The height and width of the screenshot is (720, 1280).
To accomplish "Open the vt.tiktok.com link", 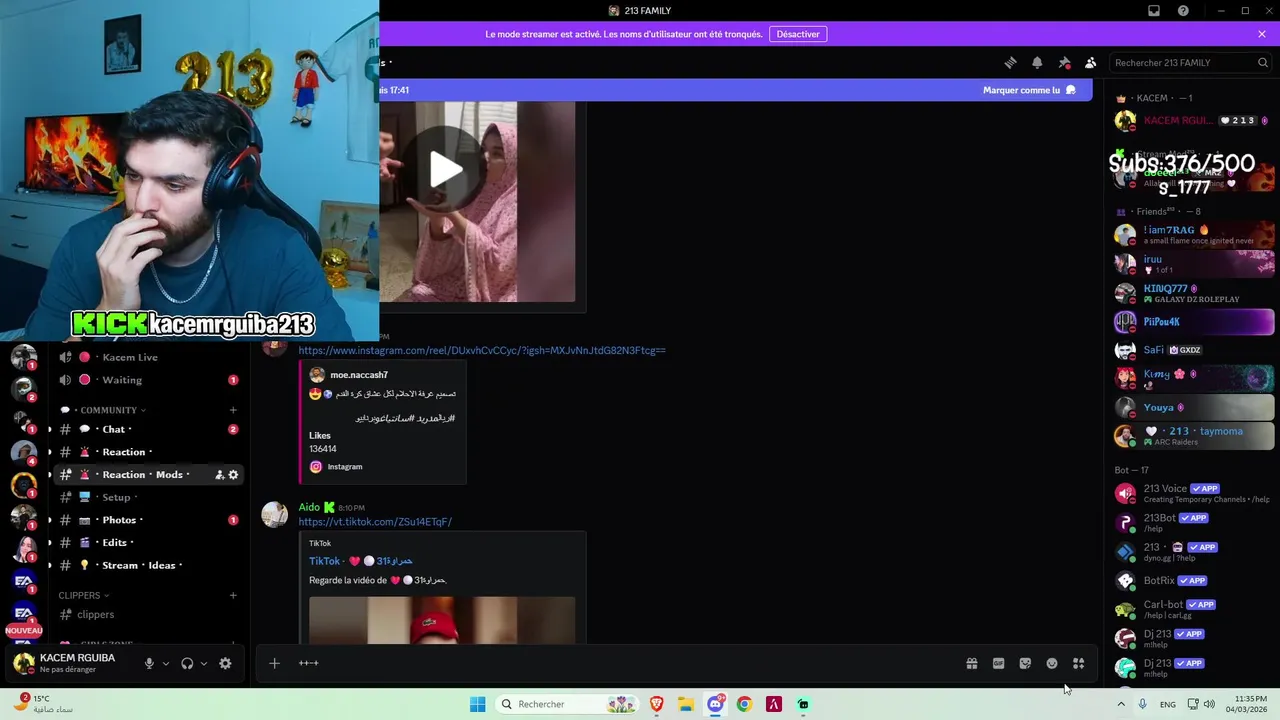I will [375, 522].
